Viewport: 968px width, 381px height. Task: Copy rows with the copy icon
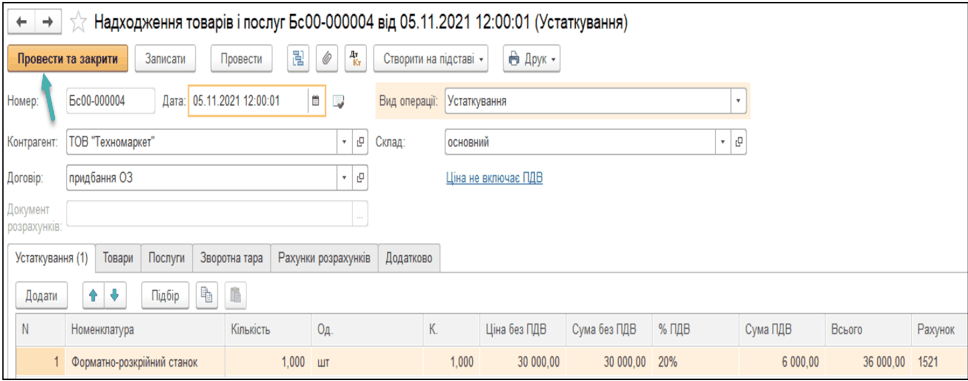[x=206, y=296]
